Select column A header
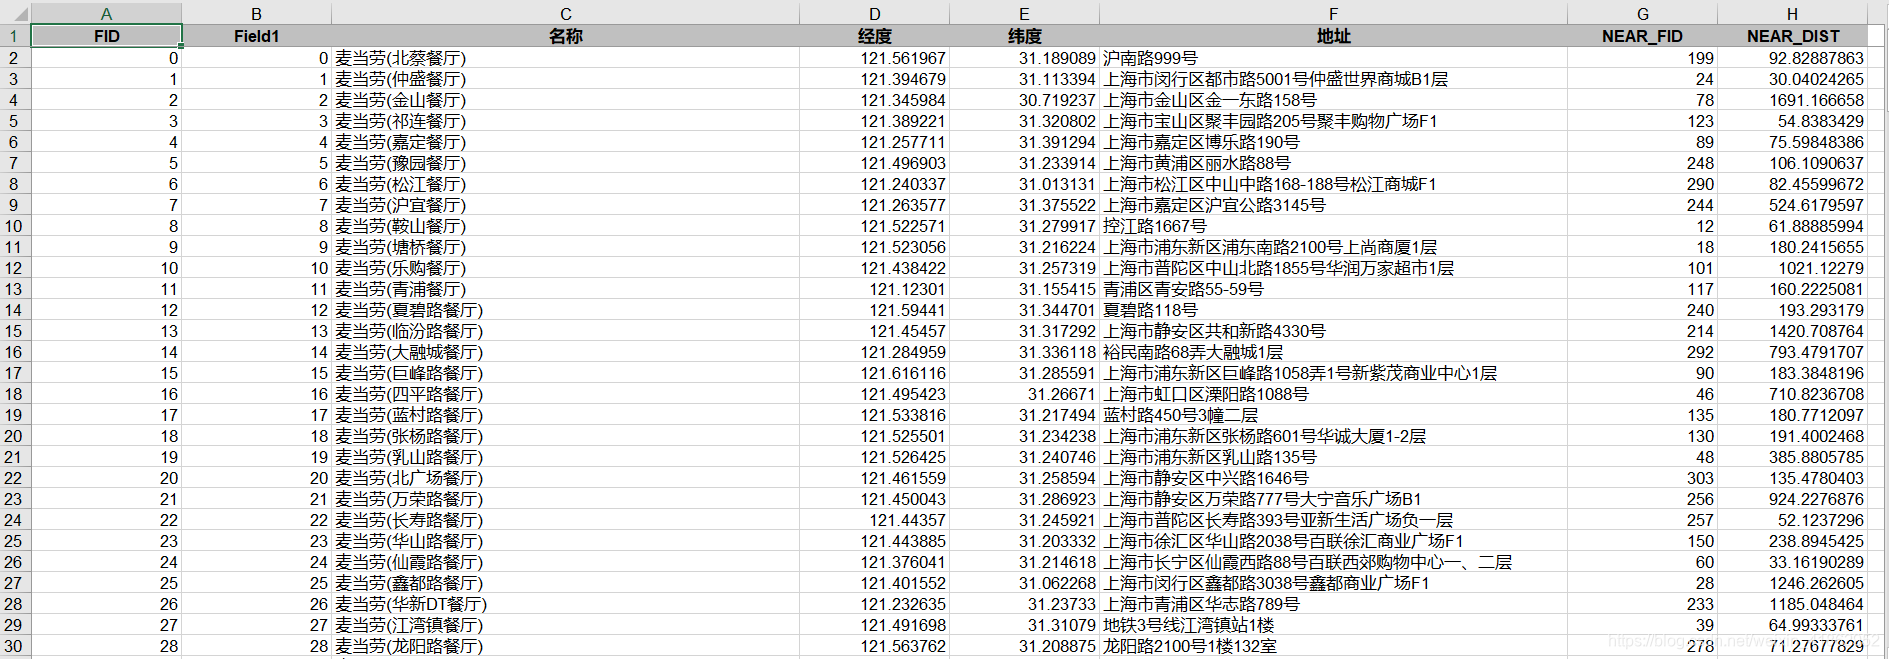Screen dimensions: 1889x659 pyautogui.click(x=106, y=14)
